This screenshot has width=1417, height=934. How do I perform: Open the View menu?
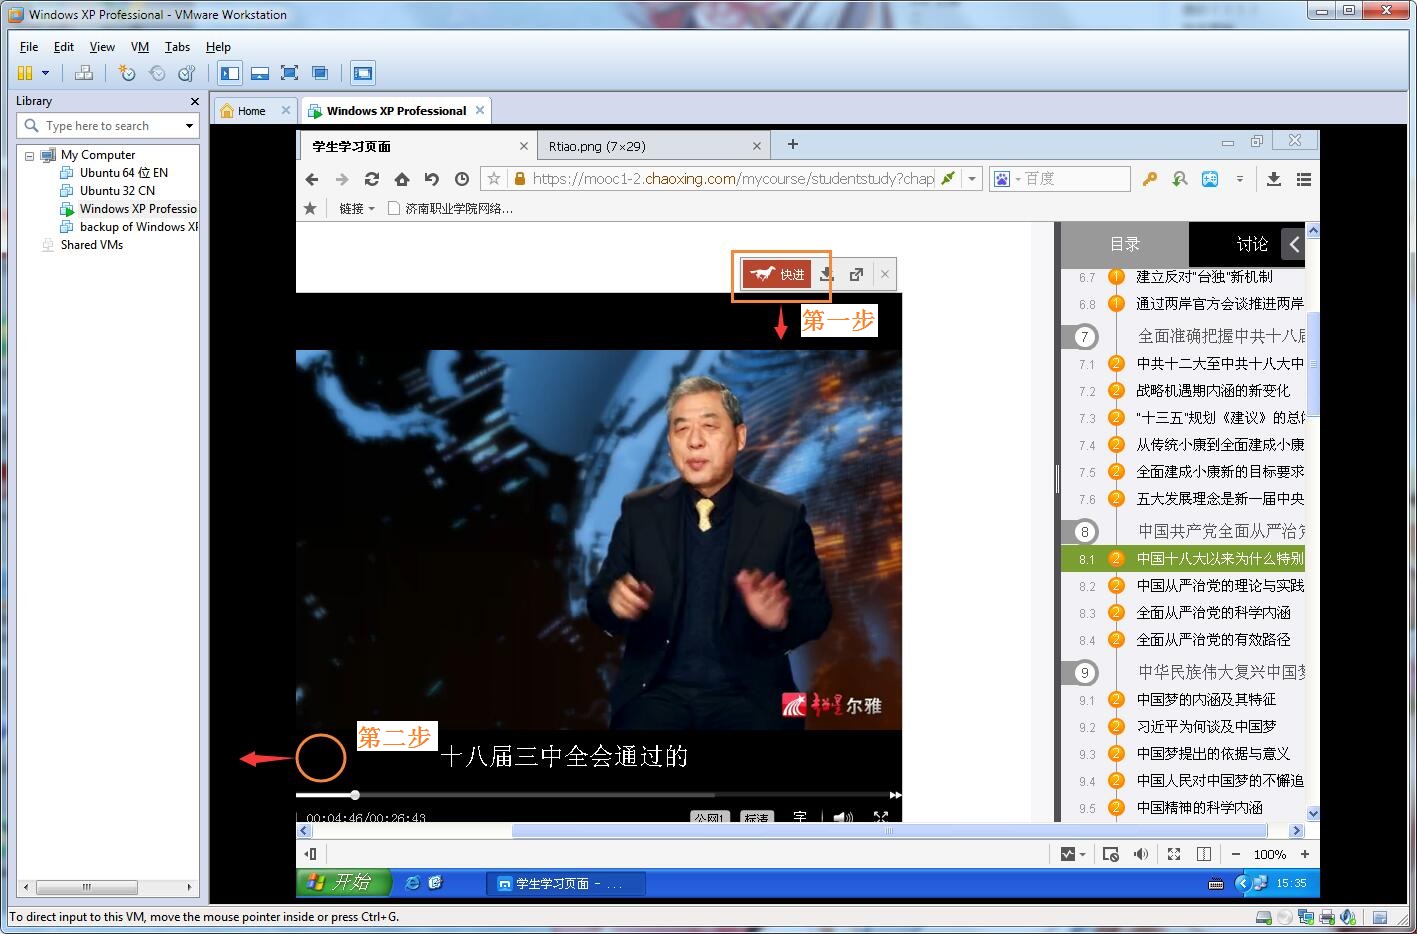[102, 46]
